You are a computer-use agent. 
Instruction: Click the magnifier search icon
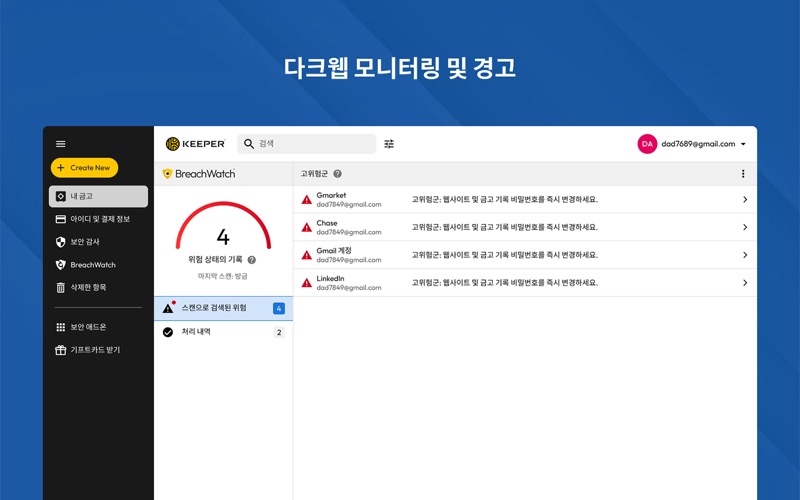click(249, 144)
